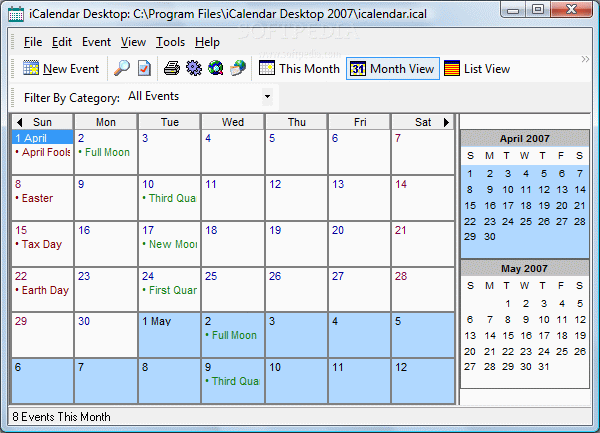Click the New Event toolbar button
Image resolution: width=600 pixels, height=433 pixels.
click(61, 69)
